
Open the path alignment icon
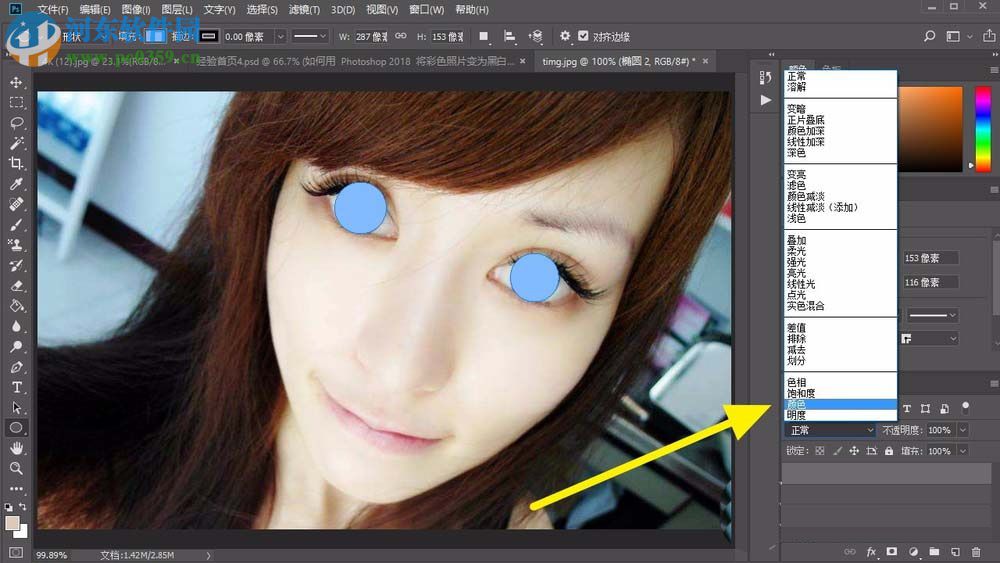(x=510, y=36)
